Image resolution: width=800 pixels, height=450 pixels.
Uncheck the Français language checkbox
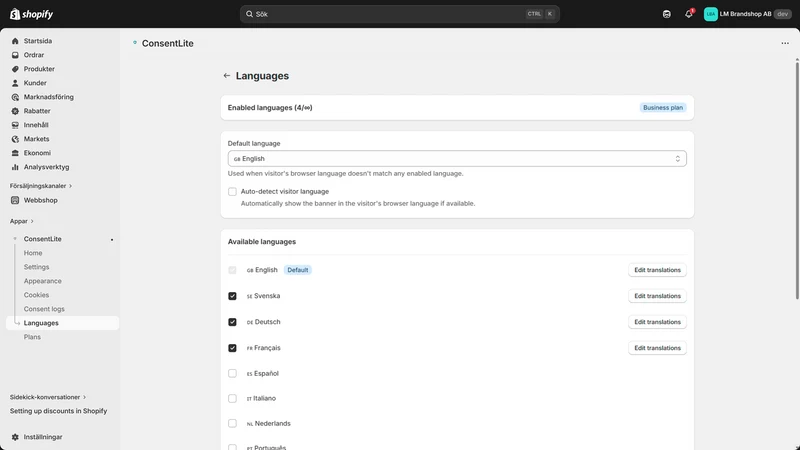pyautogui.click(x=232, y=348)
